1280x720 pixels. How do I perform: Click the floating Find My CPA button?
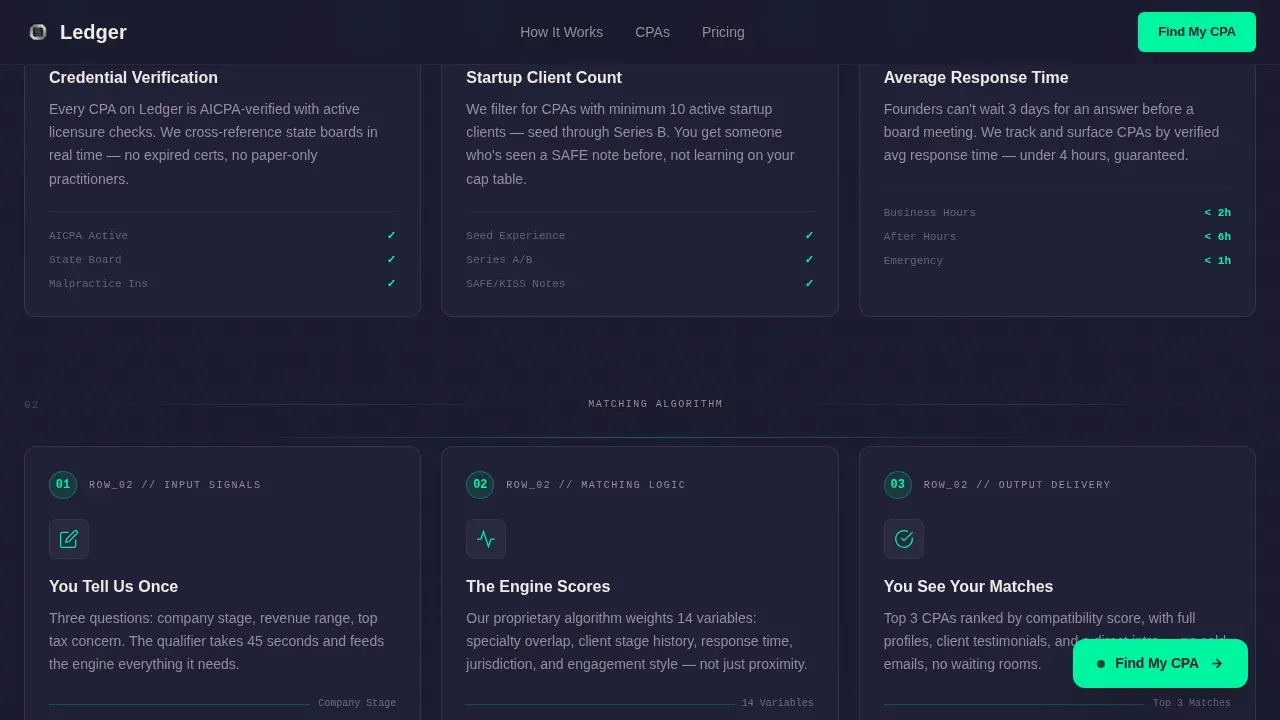coord(1160,663)
